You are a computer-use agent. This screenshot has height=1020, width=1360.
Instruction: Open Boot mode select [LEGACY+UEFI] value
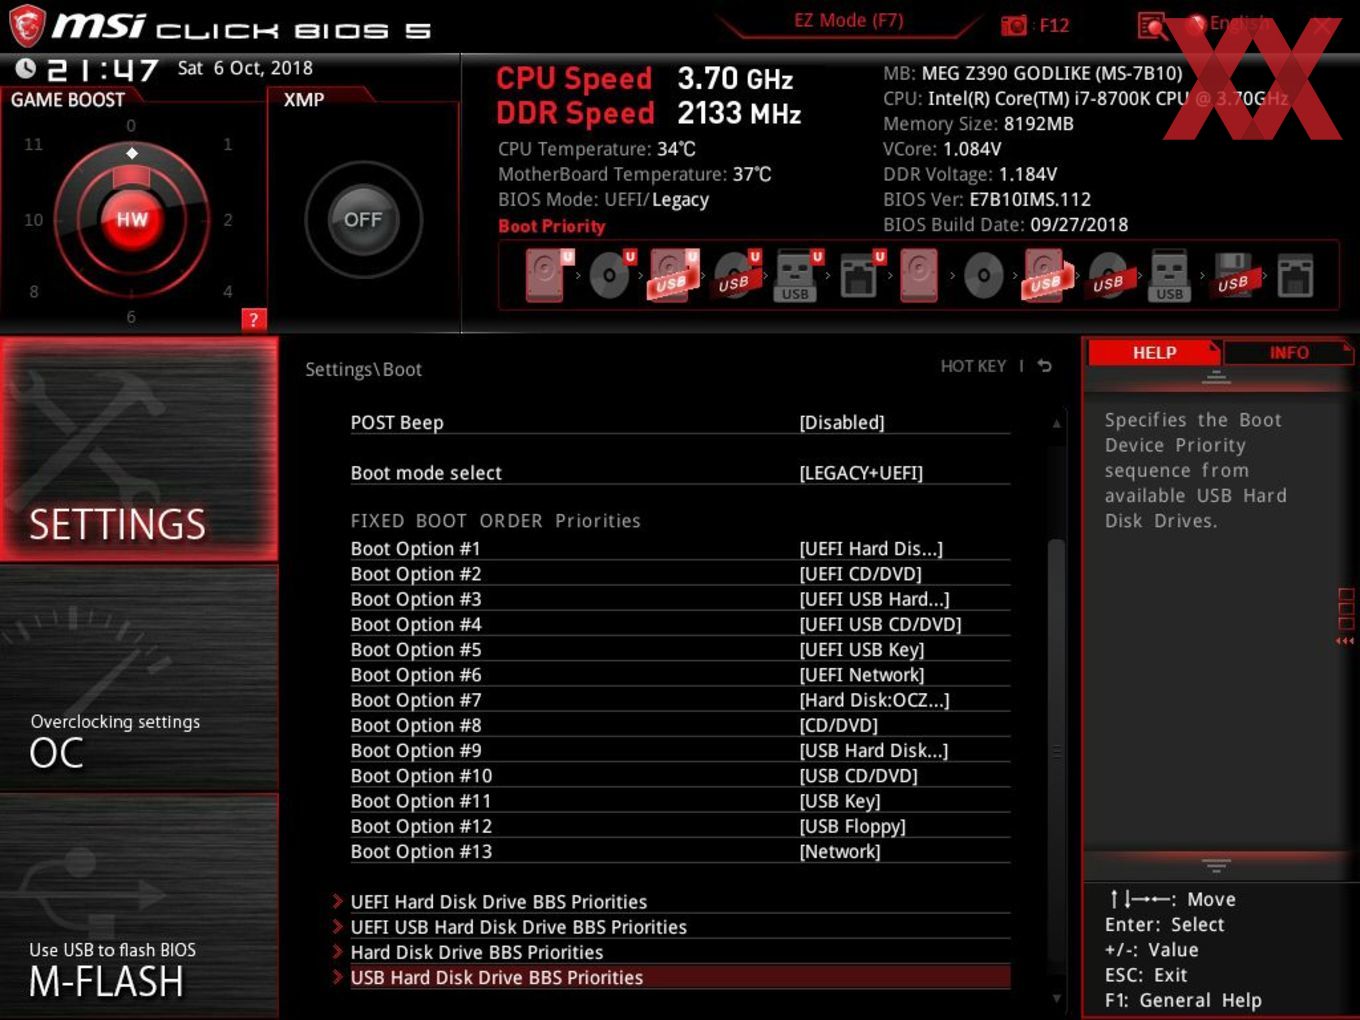[x=860, y=473]
